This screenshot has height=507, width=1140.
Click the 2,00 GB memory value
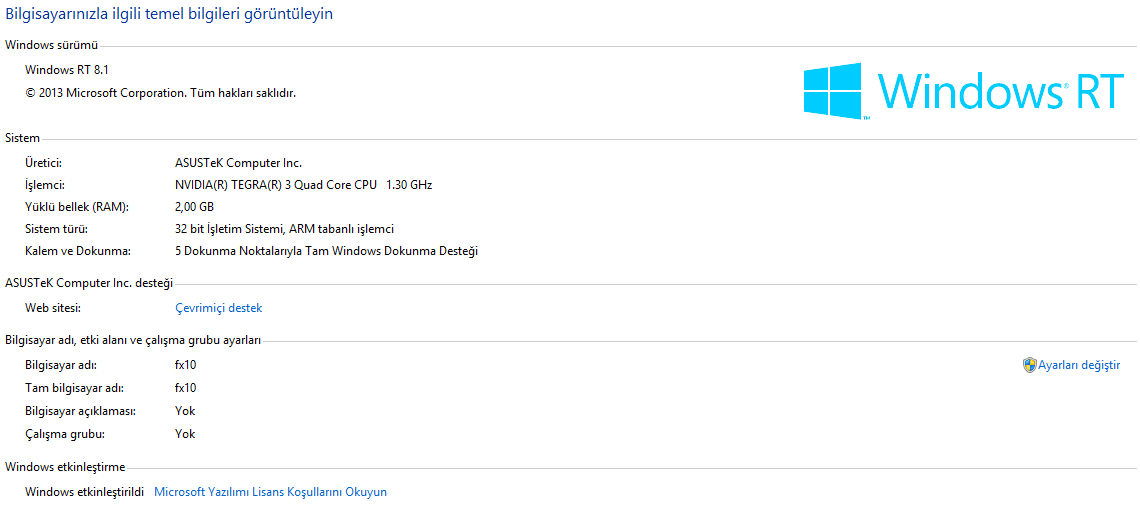pyautogui.click(x=194, y=207)
